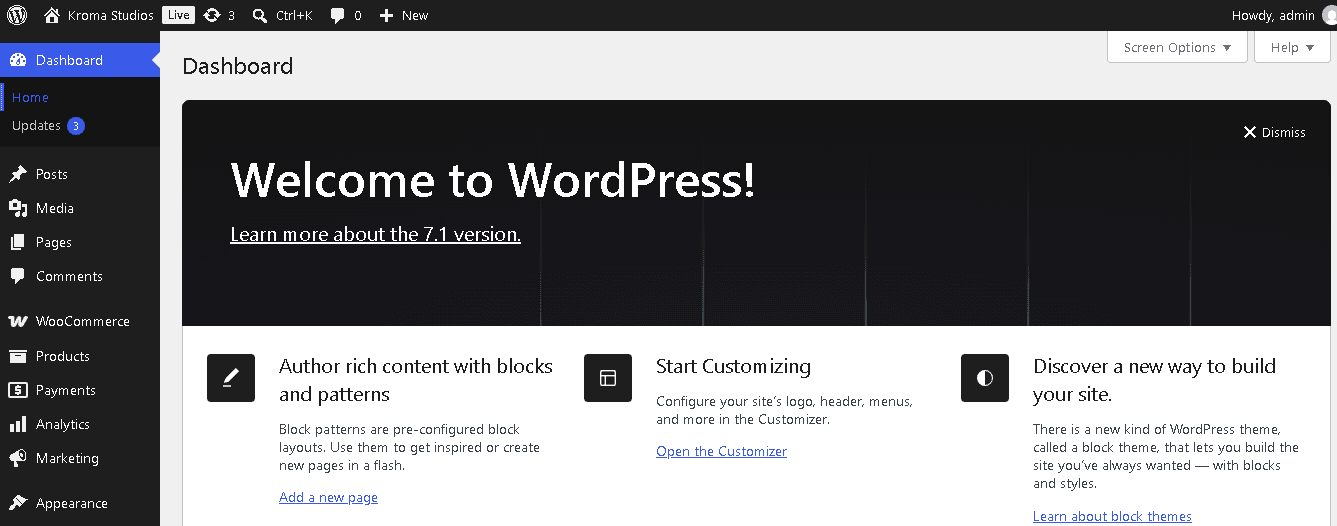
Task: Click the Analytics bar chart icon
Action: [17, 424]
